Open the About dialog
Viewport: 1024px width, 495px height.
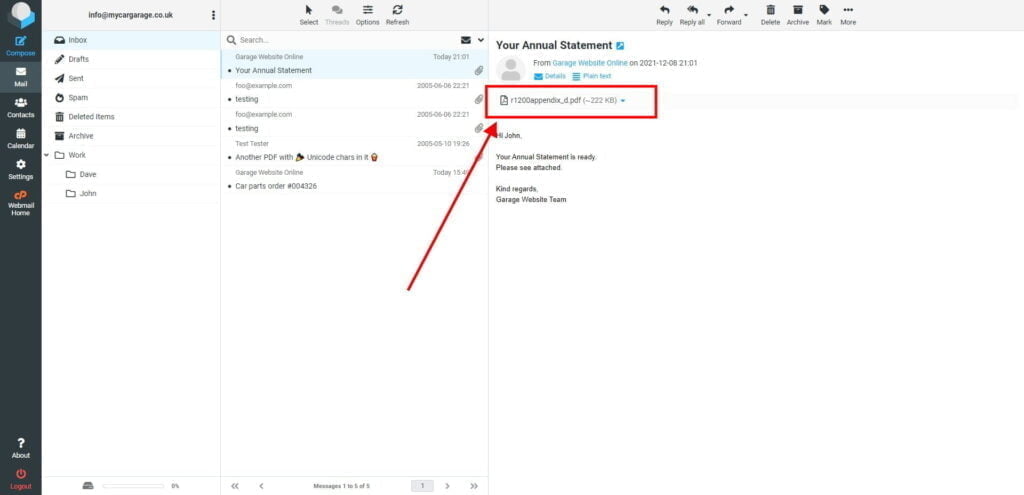tap(20, 448)
